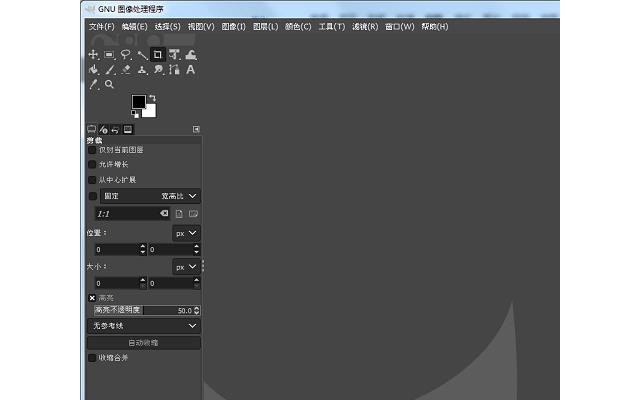This screenshot has height=400, width=640.
Task: Click the 位置 Y value field
Action: 171,249
